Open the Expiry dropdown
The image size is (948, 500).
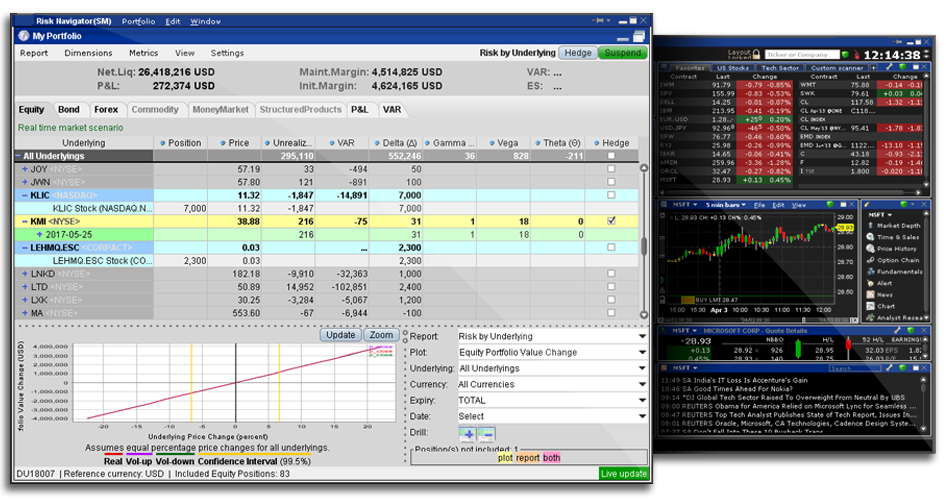[x=552, y=400]
